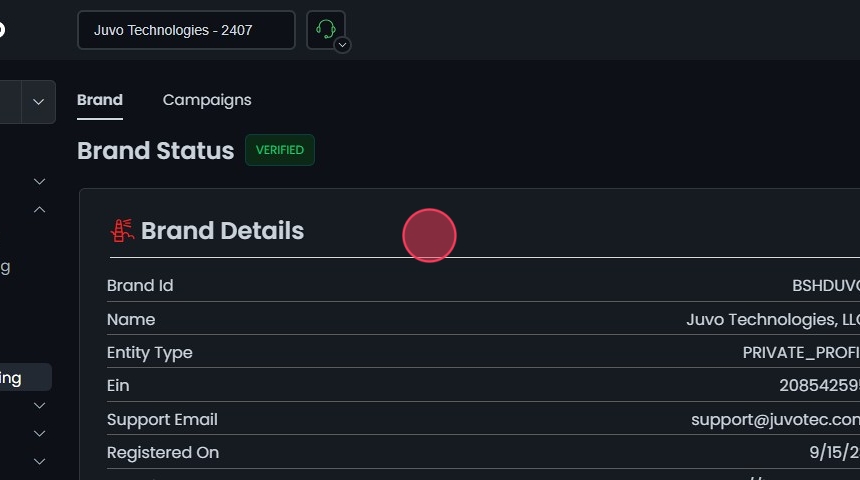Select the Brand tab

[100, 100]
